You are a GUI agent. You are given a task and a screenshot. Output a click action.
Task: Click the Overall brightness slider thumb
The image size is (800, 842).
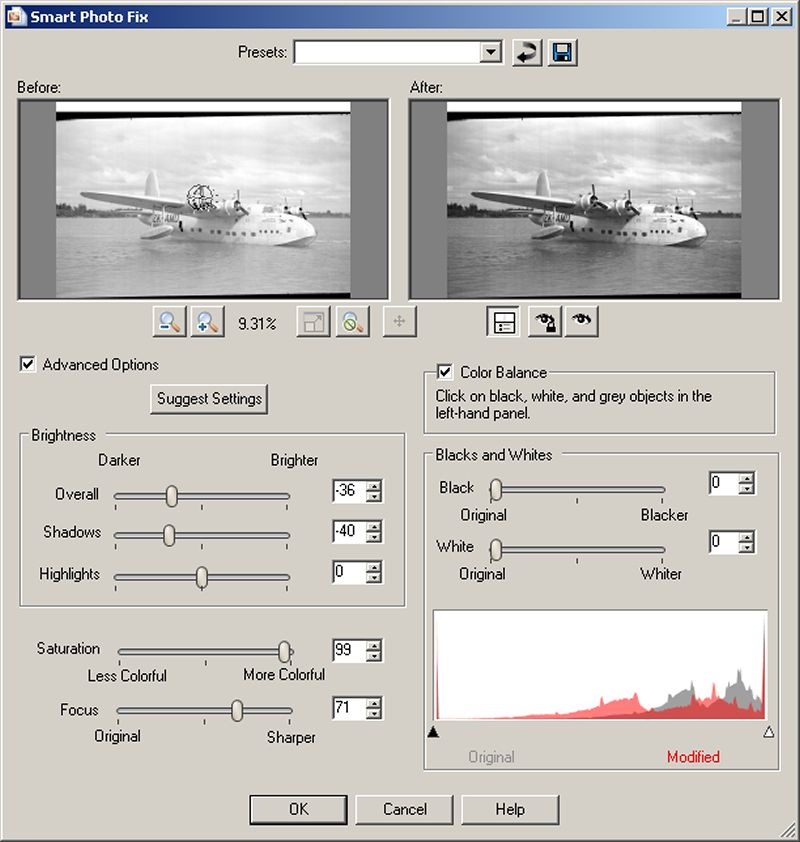(x=171, y=496)
